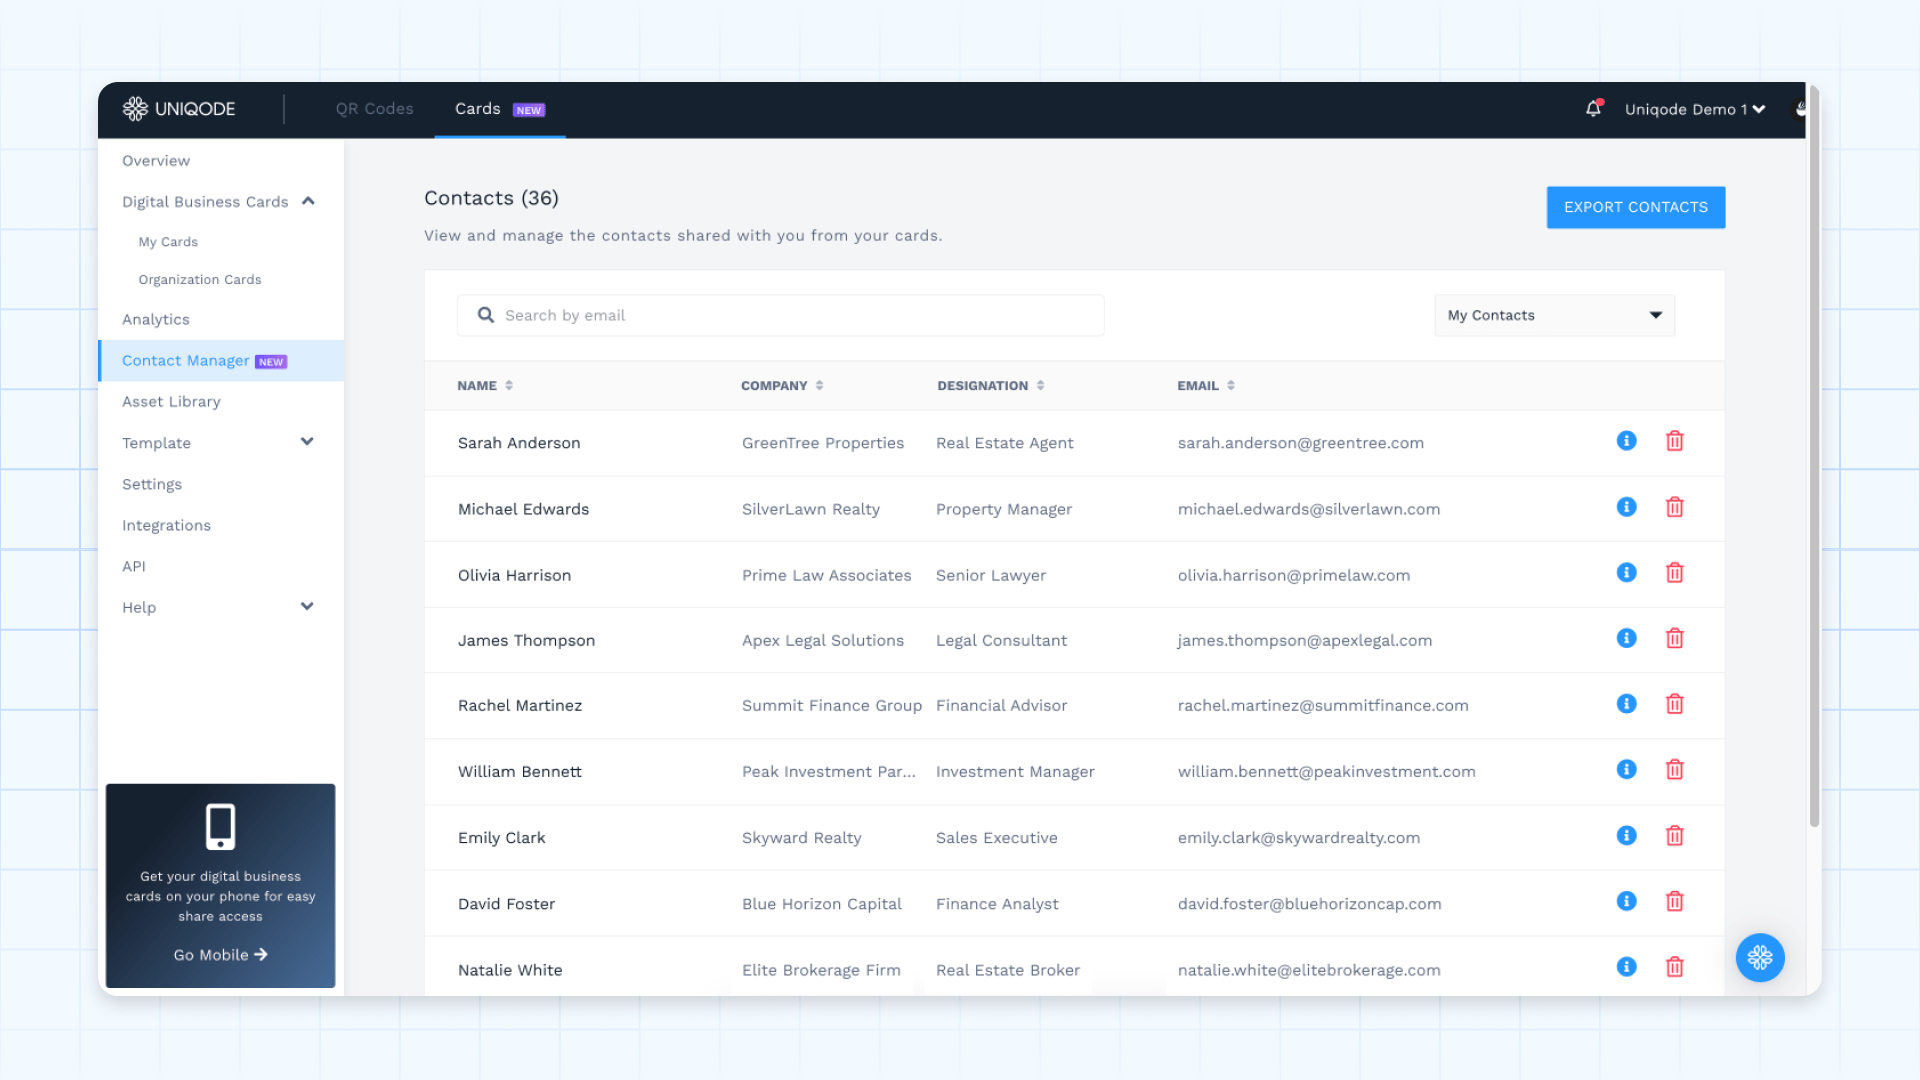Image resolution: width=1920 pixels, height=1080 pixels.
Task: Click the Export Contacts button
Action: tap(1635, 207)
